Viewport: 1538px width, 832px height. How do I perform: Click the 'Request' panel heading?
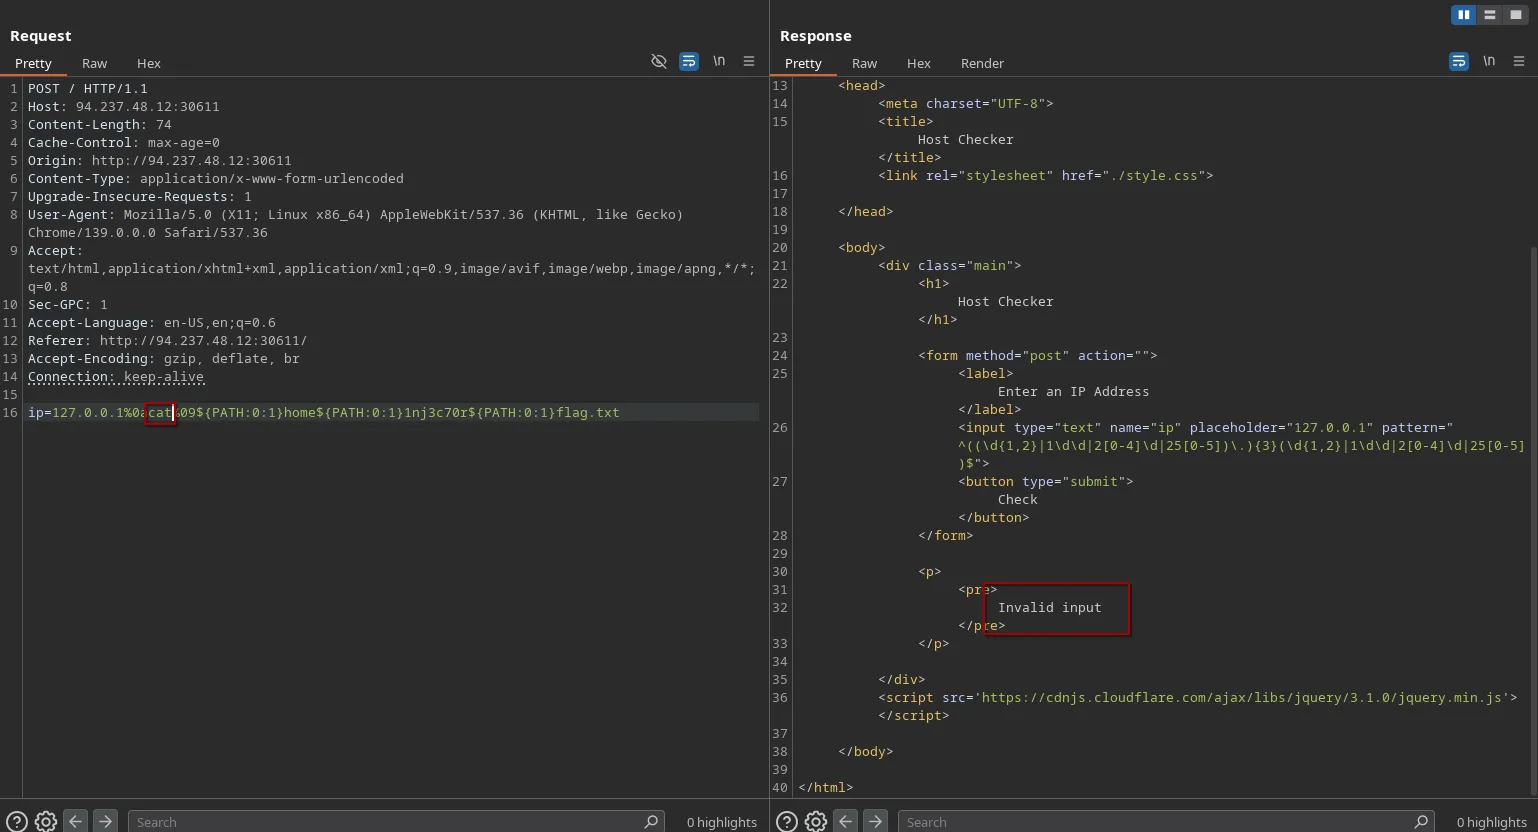tap(41, 36)
